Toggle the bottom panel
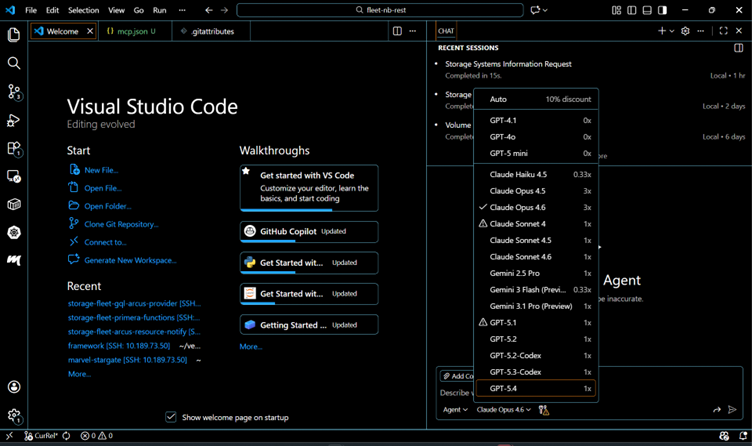Viewport: 752px width, 446px height. tap(647, 10)
